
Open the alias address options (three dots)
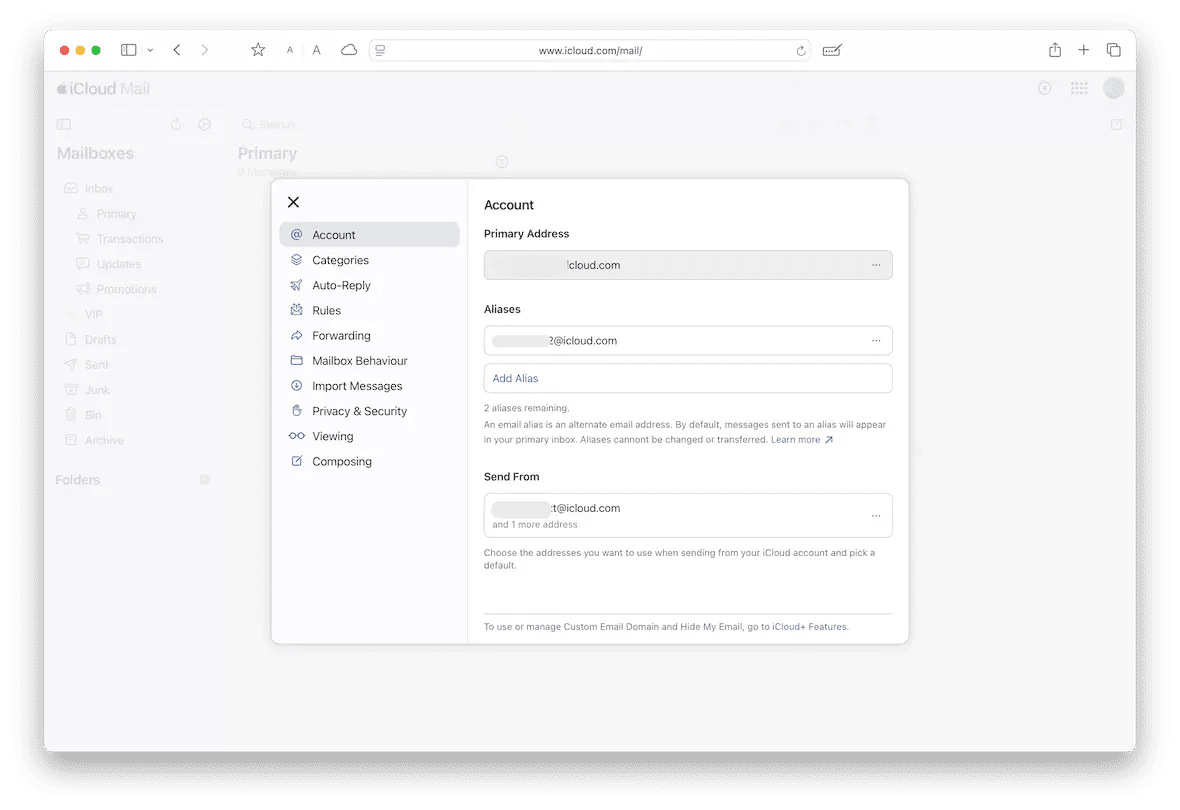coord(876,340)
